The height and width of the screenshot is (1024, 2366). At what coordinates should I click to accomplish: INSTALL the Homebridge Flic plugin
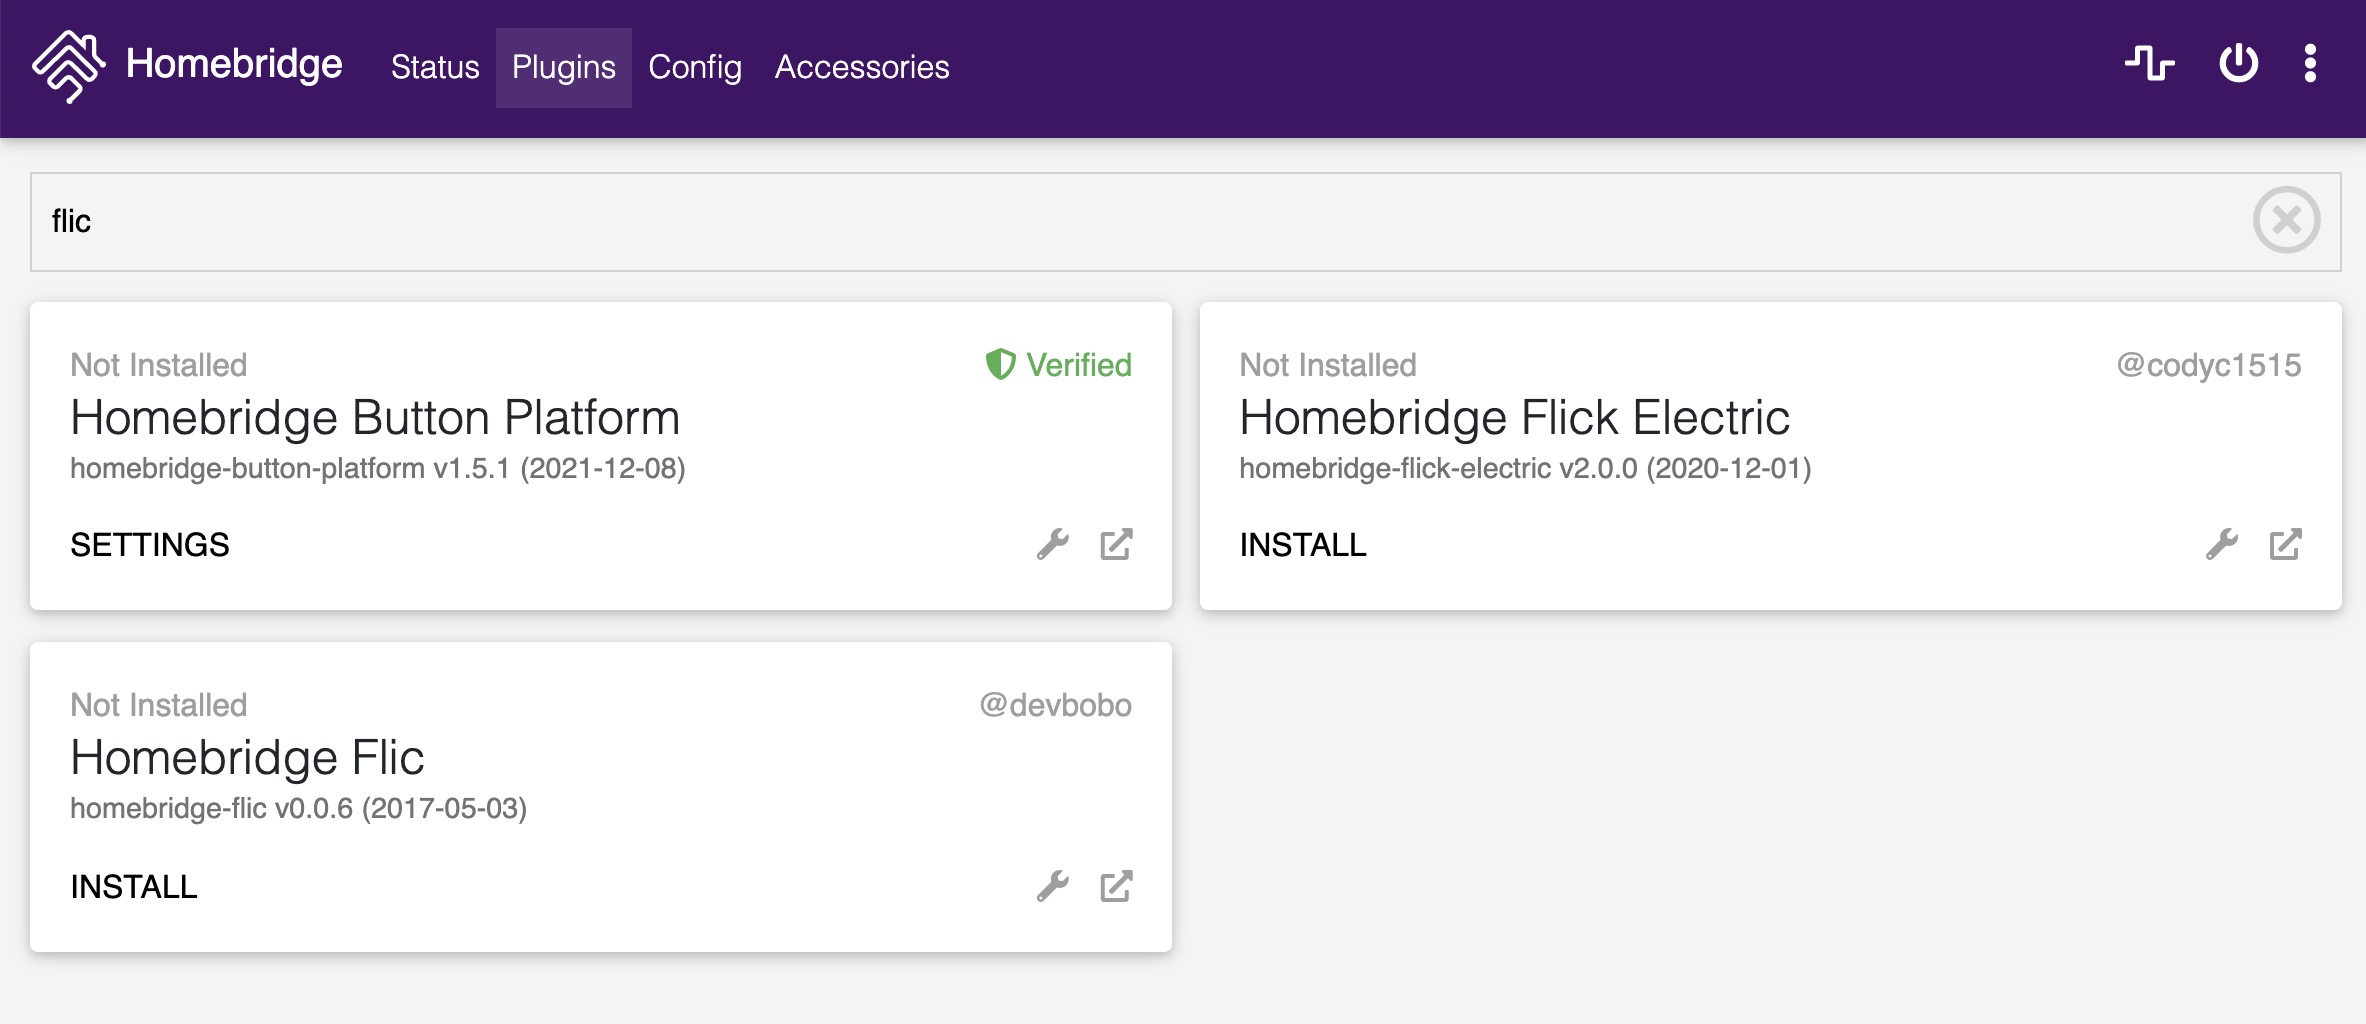(x=134, y=887)
